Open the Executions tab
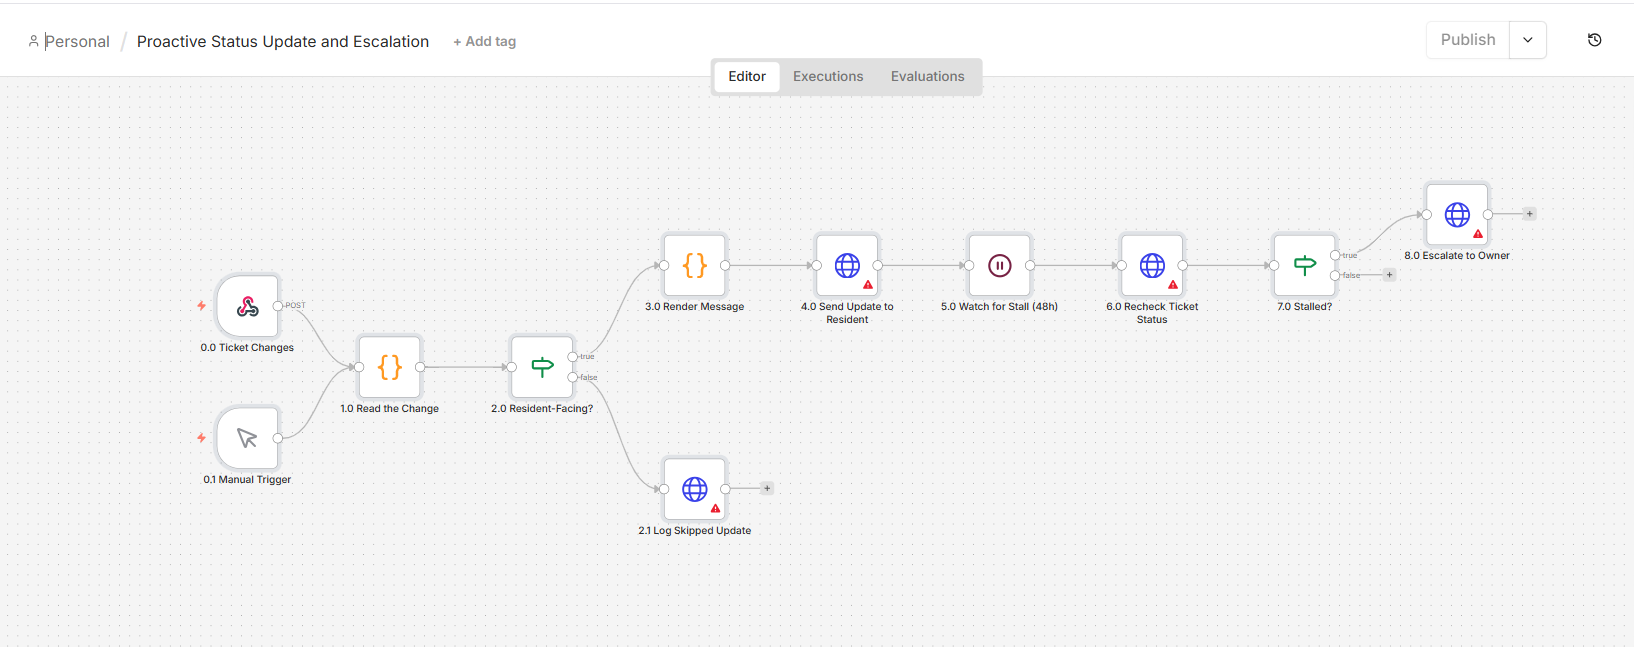 (x=828, y=76)
